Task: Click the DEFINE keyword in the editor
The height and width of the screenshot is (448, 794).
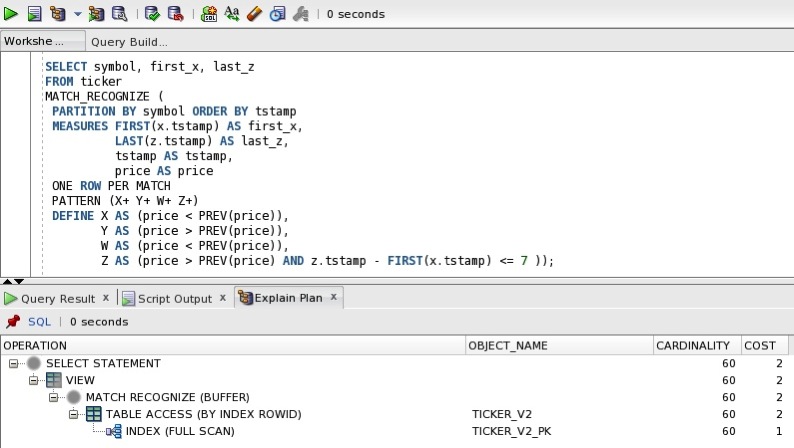Action: coord(73,216)
